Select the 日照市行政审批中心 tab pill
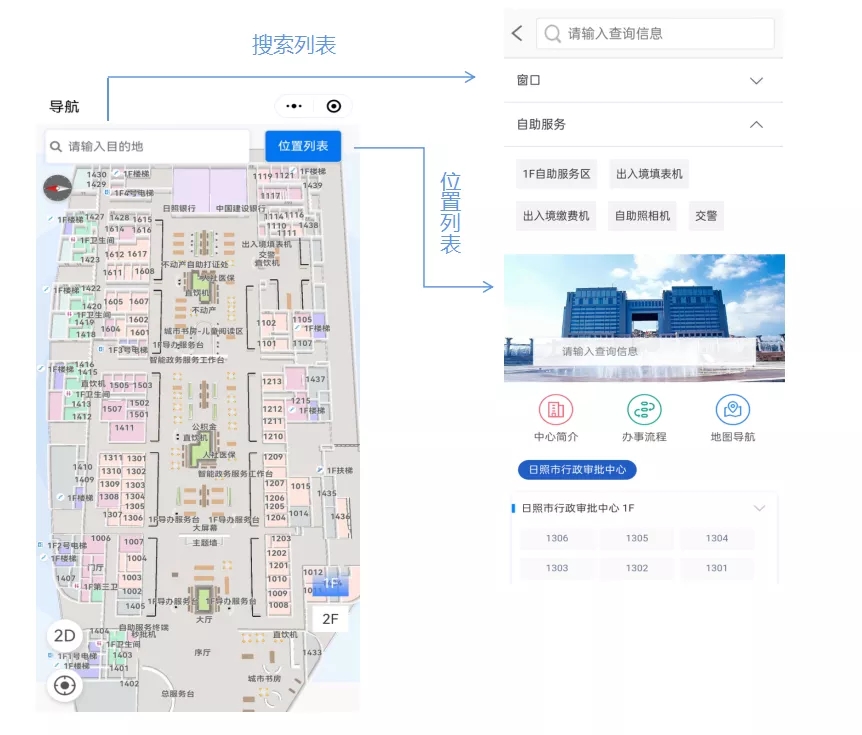 pyautogui.click(x=577, y=470)
